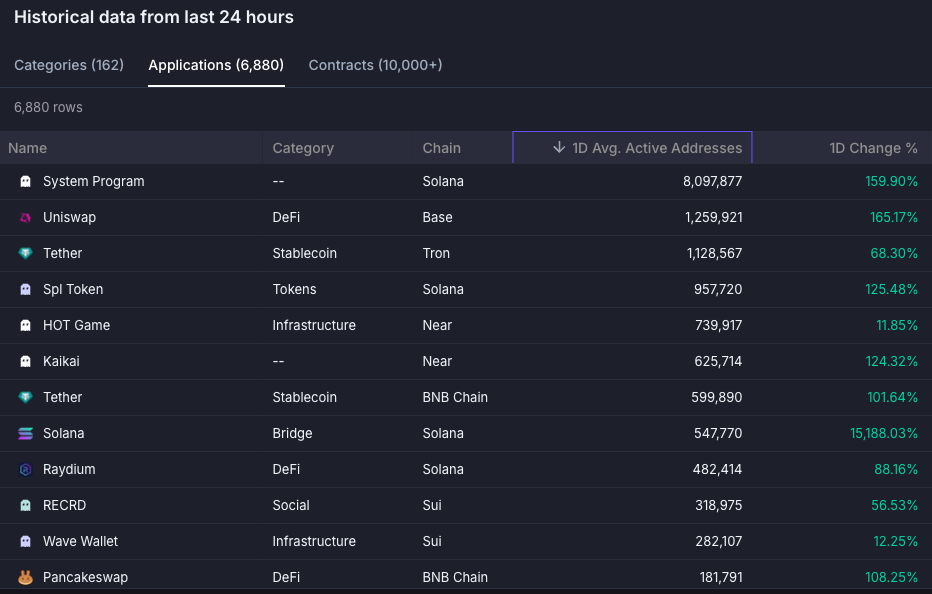The width and height of the screenshot is (932, 594).
Task: Click the Tokens category cell
Action: (294, 290)
